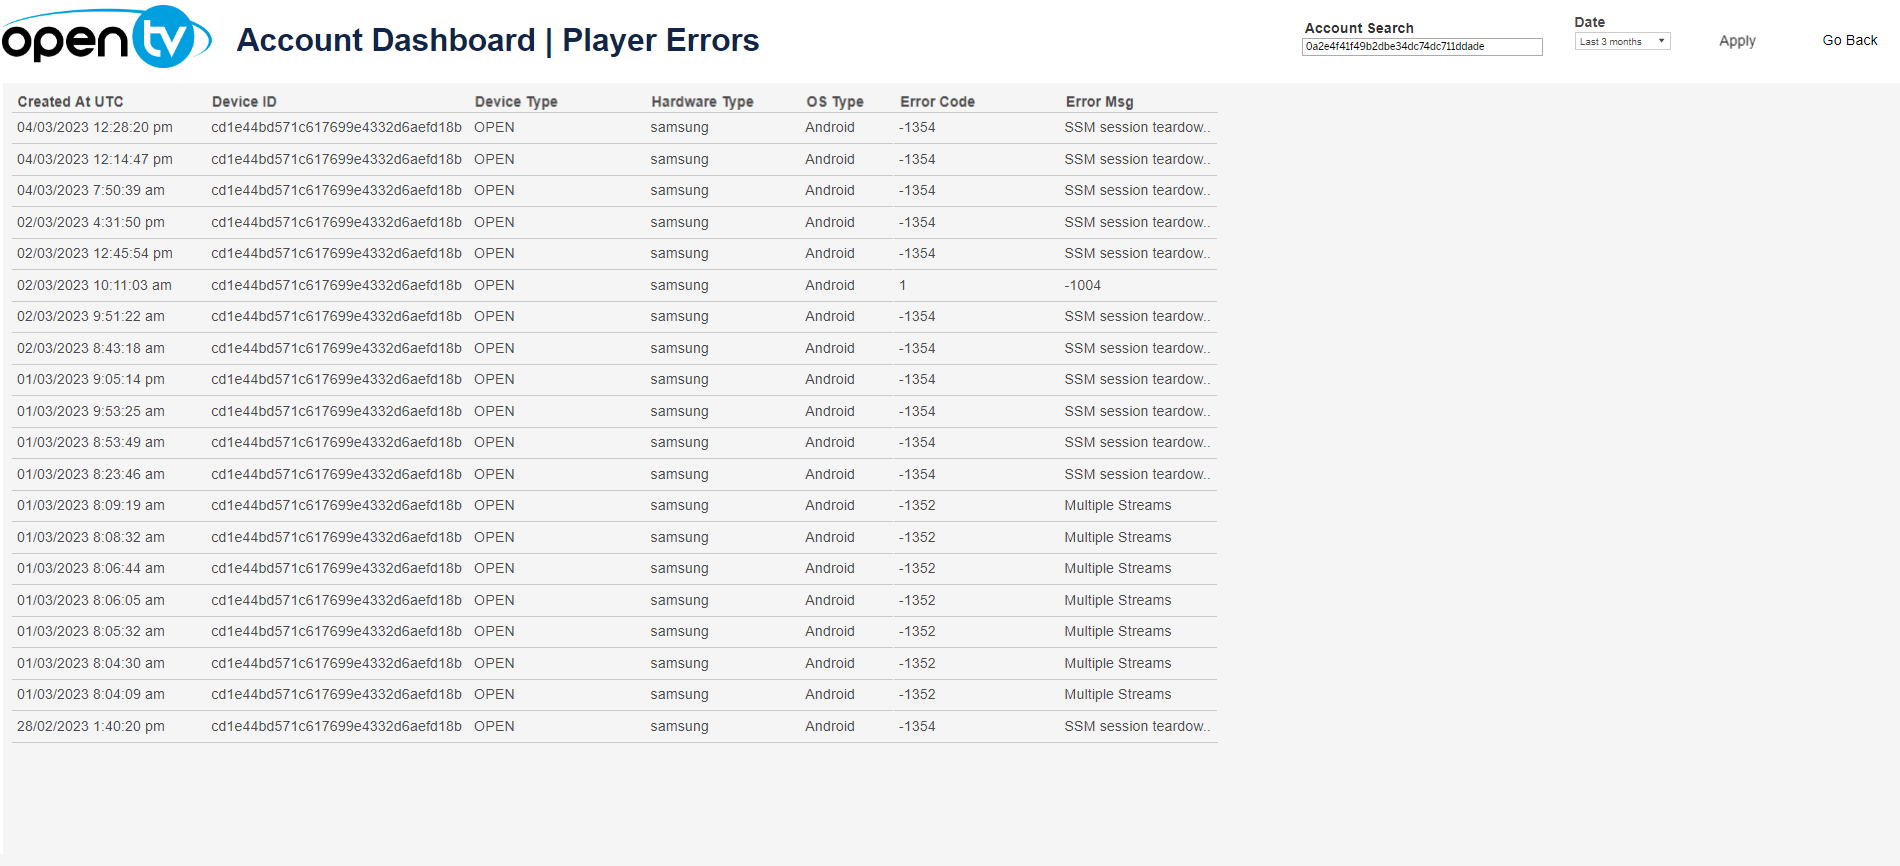The width and height of the screenshot is (1900, 866).
Task: Click the Error Msg column header
Action: click(1099, 102)
